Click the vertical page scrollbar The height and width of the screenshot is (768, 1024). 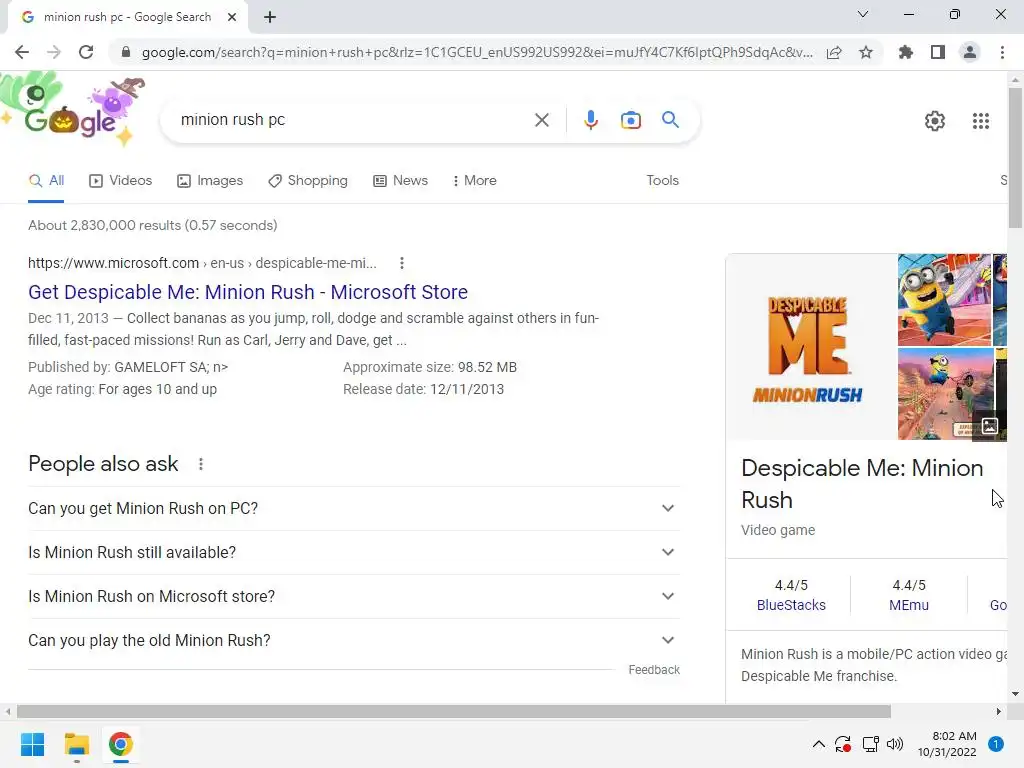tap(1015, 157)
